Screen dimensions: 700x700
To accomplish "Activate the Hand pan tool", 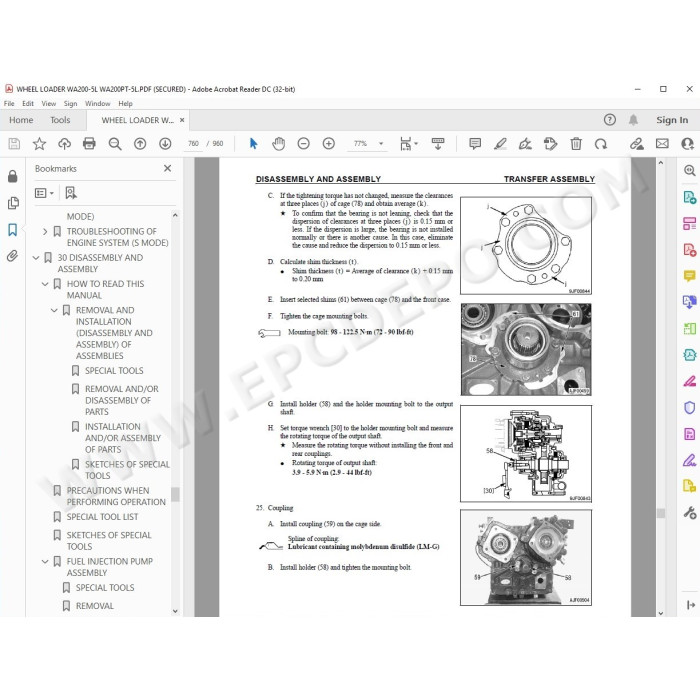I will click(x=279, y=144).
